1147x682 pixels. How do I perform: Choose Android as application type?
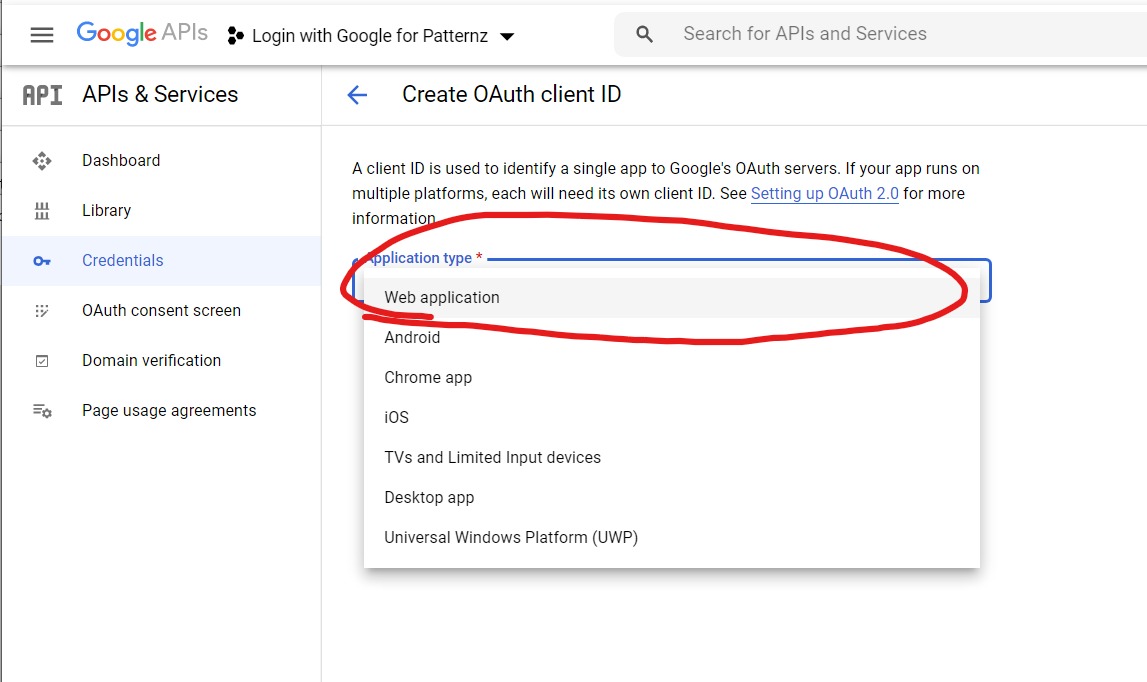pyautogui.click(x=412, y=338)
